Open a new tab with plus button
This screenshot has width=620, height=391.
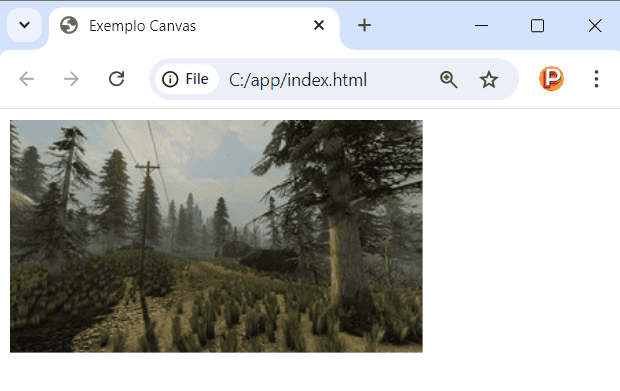coord(364,25)
